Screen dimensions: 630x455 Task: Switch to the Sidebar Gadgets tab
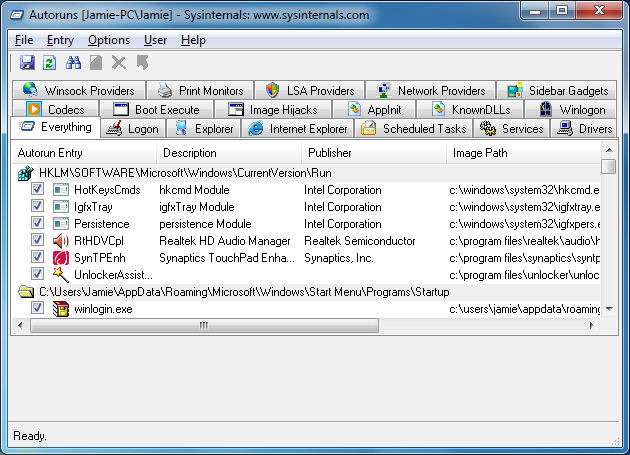pyautogui.click(x=557, y=90)
